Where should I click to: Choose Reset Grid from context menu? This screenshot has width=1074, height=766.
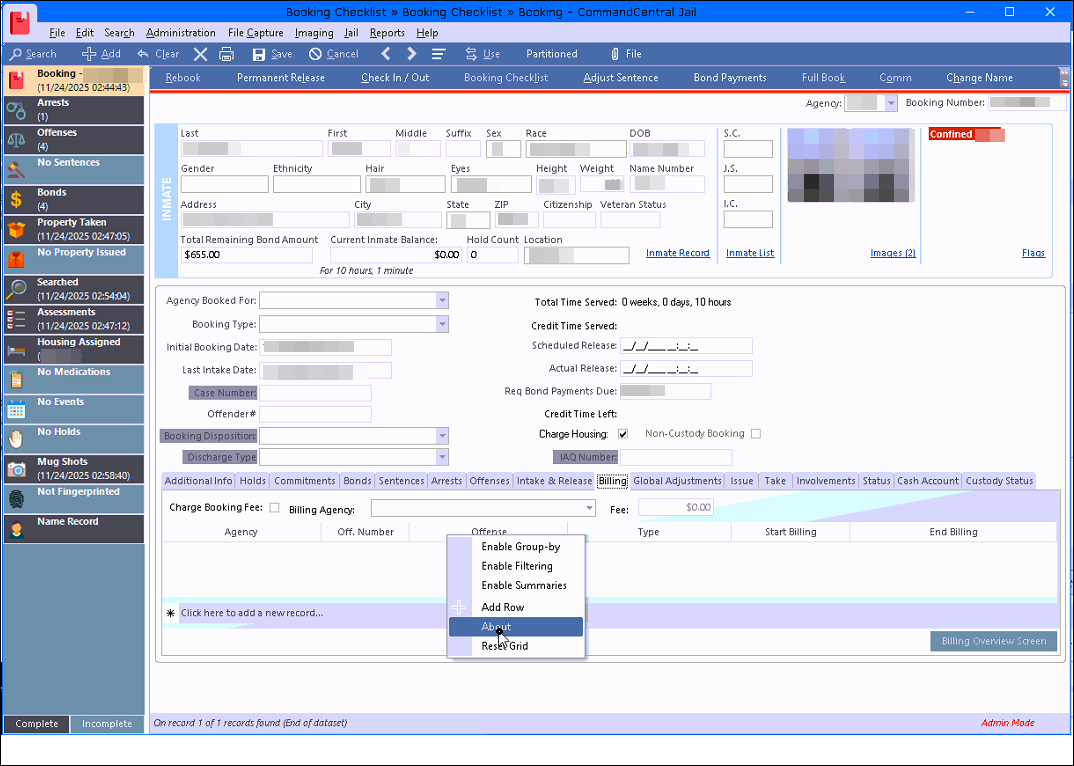(516, 646)
